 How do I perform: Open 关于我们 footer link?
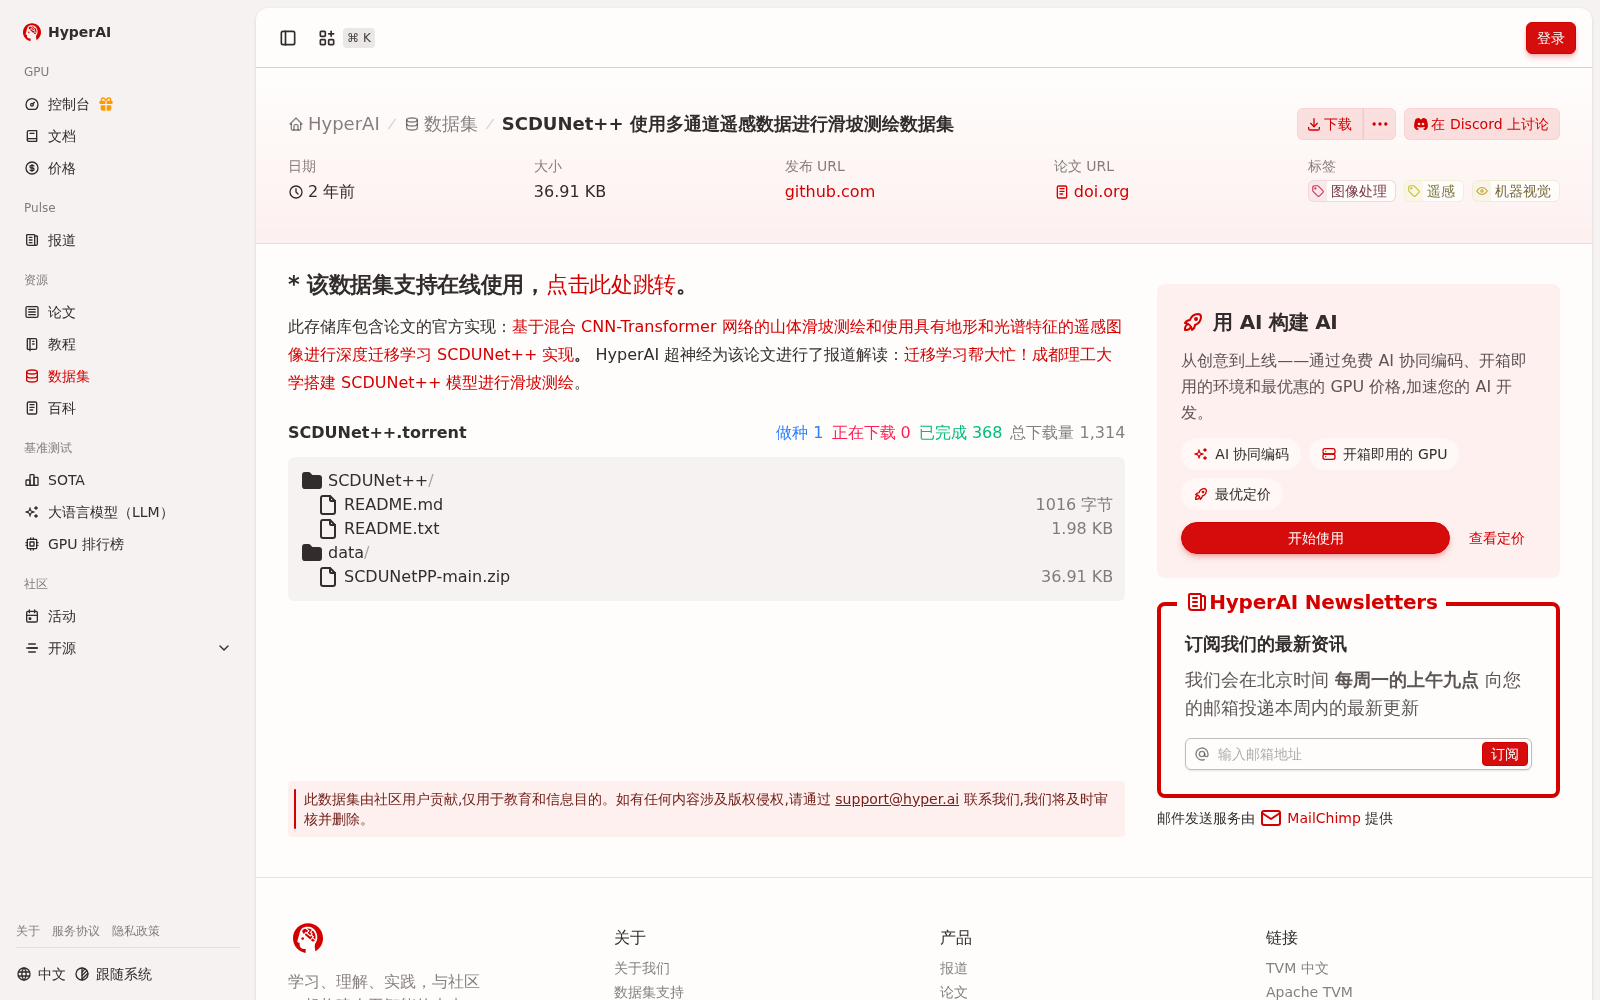click(x=642, y=968)
